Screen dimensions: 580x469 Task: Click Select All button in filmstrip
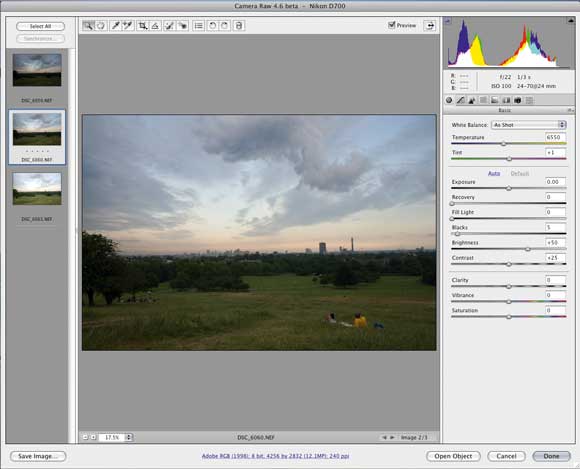pyautogui.click(x=40, y=26)
